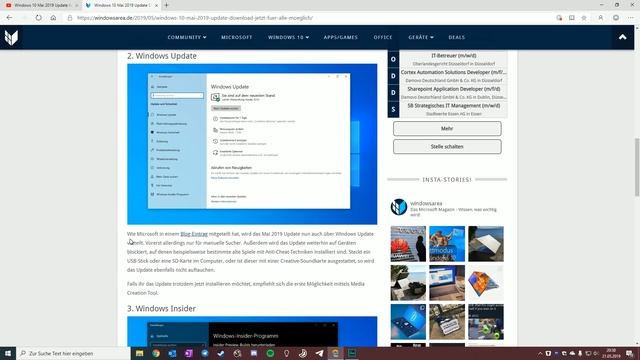The width and height of the screenshot is (640, 360).
Task: Open the notification center icon
Action: pyautogui.click(x=630, y=353)
